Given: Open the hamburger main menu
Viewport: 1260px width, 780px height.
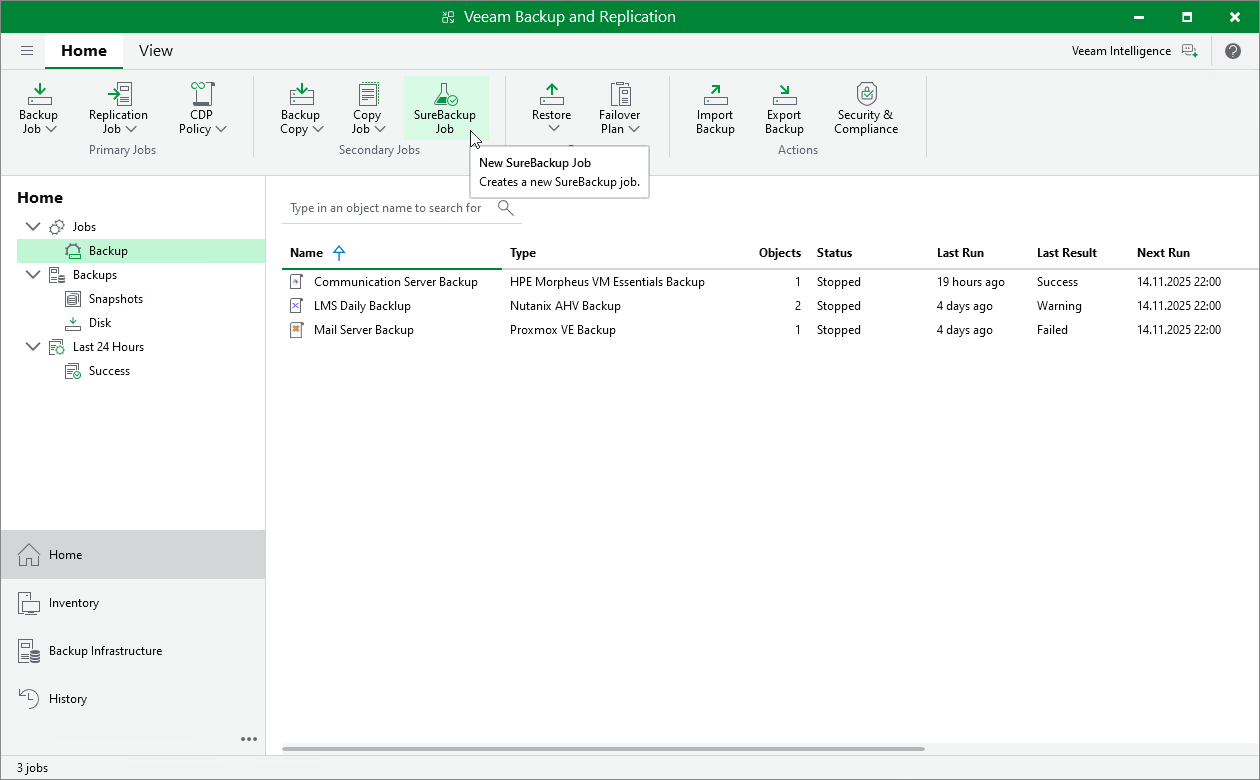Looking at the screenshot, I should click(27, 50).
